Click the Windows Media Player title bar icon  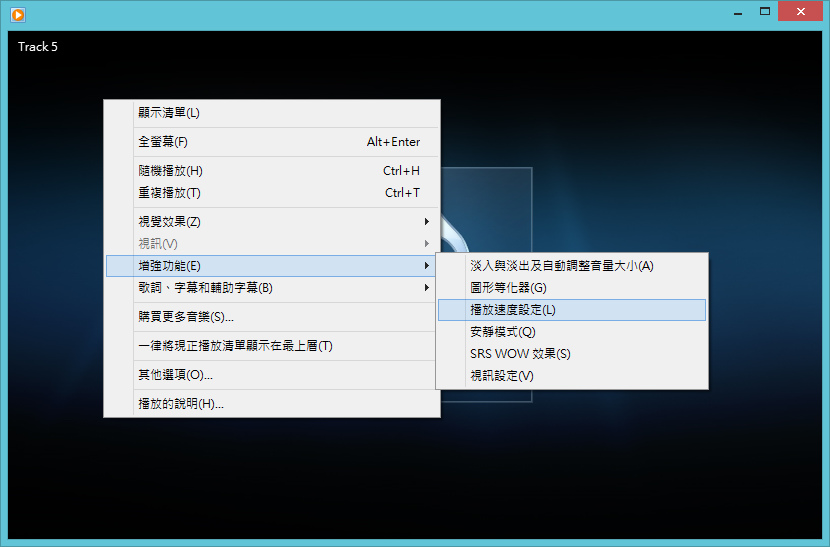18,14
